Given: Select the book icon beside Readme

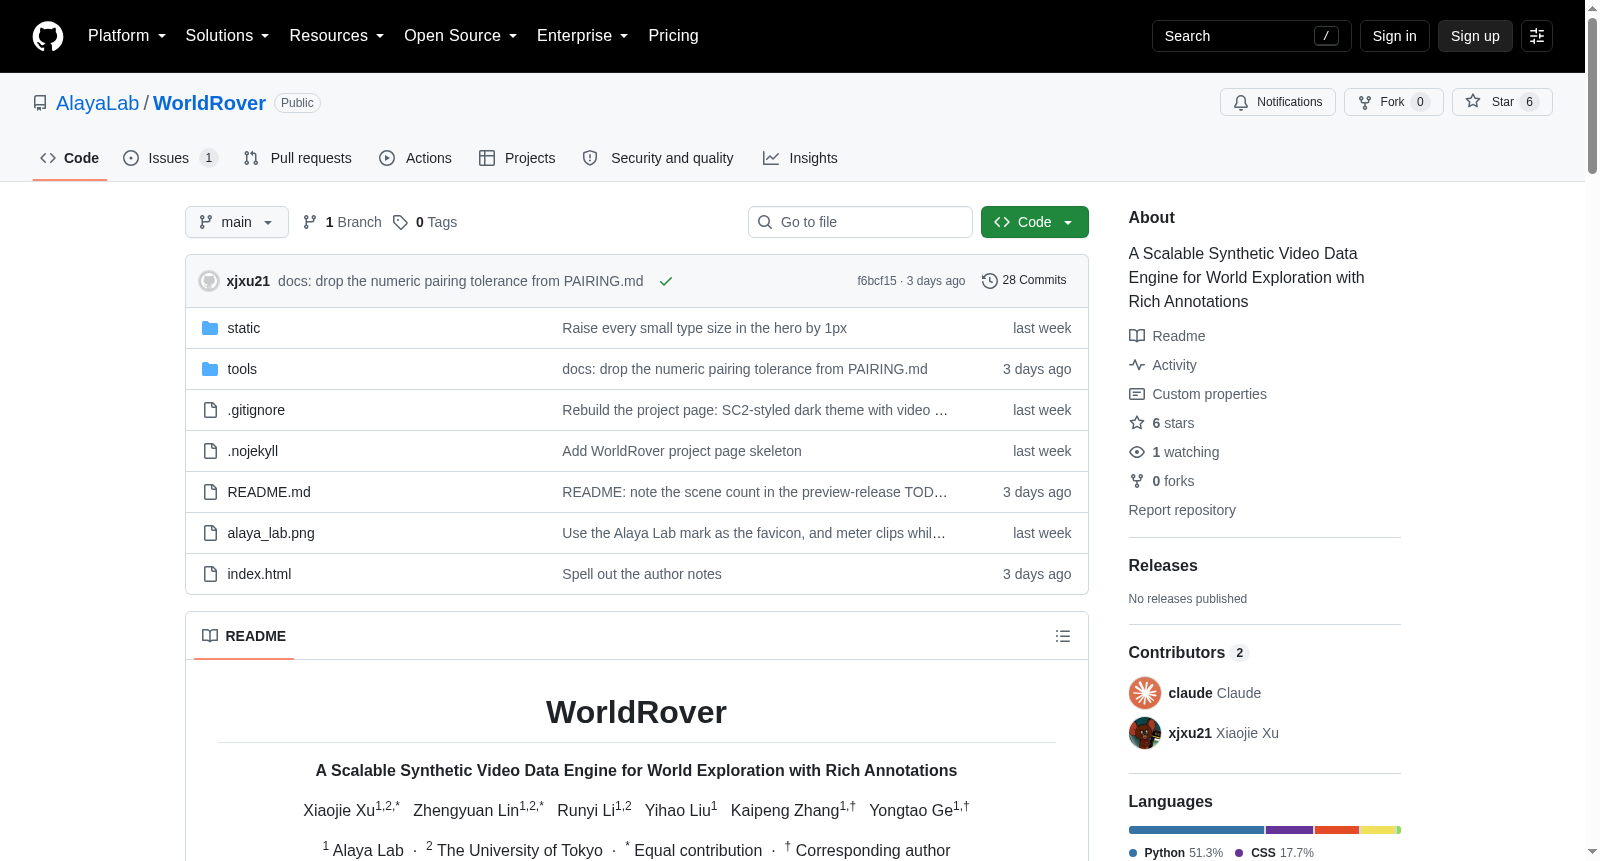Looking at the screenshot, I should (1137, 336).
